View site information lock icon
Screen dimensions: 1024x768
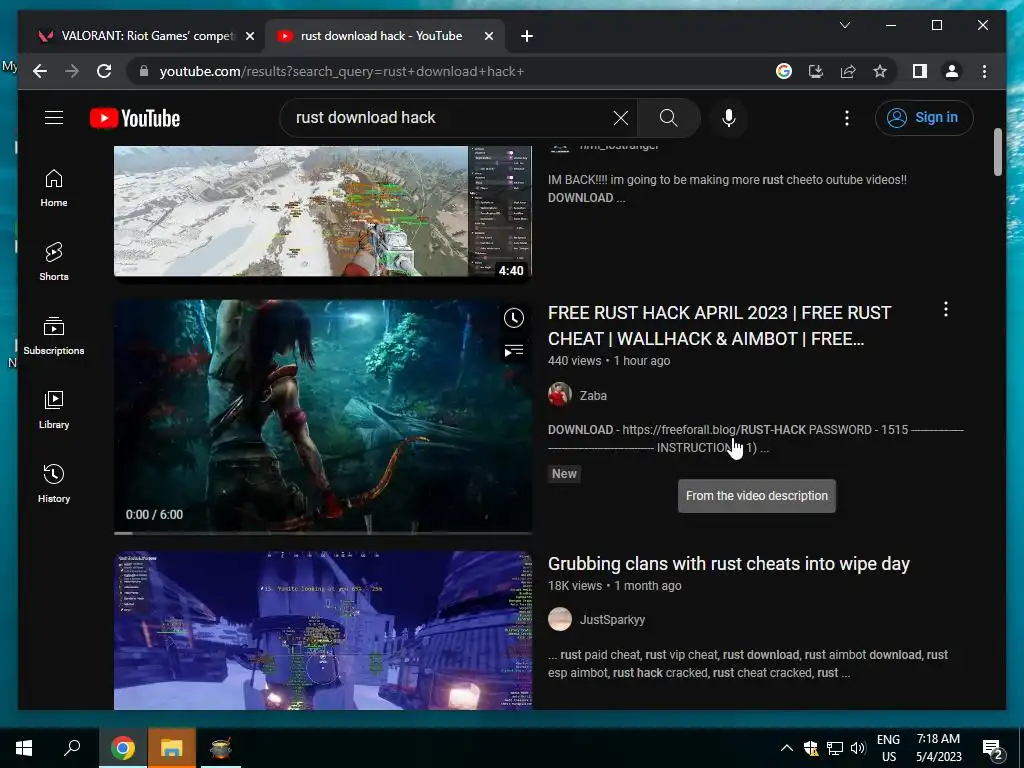click(x=144, y=71)
